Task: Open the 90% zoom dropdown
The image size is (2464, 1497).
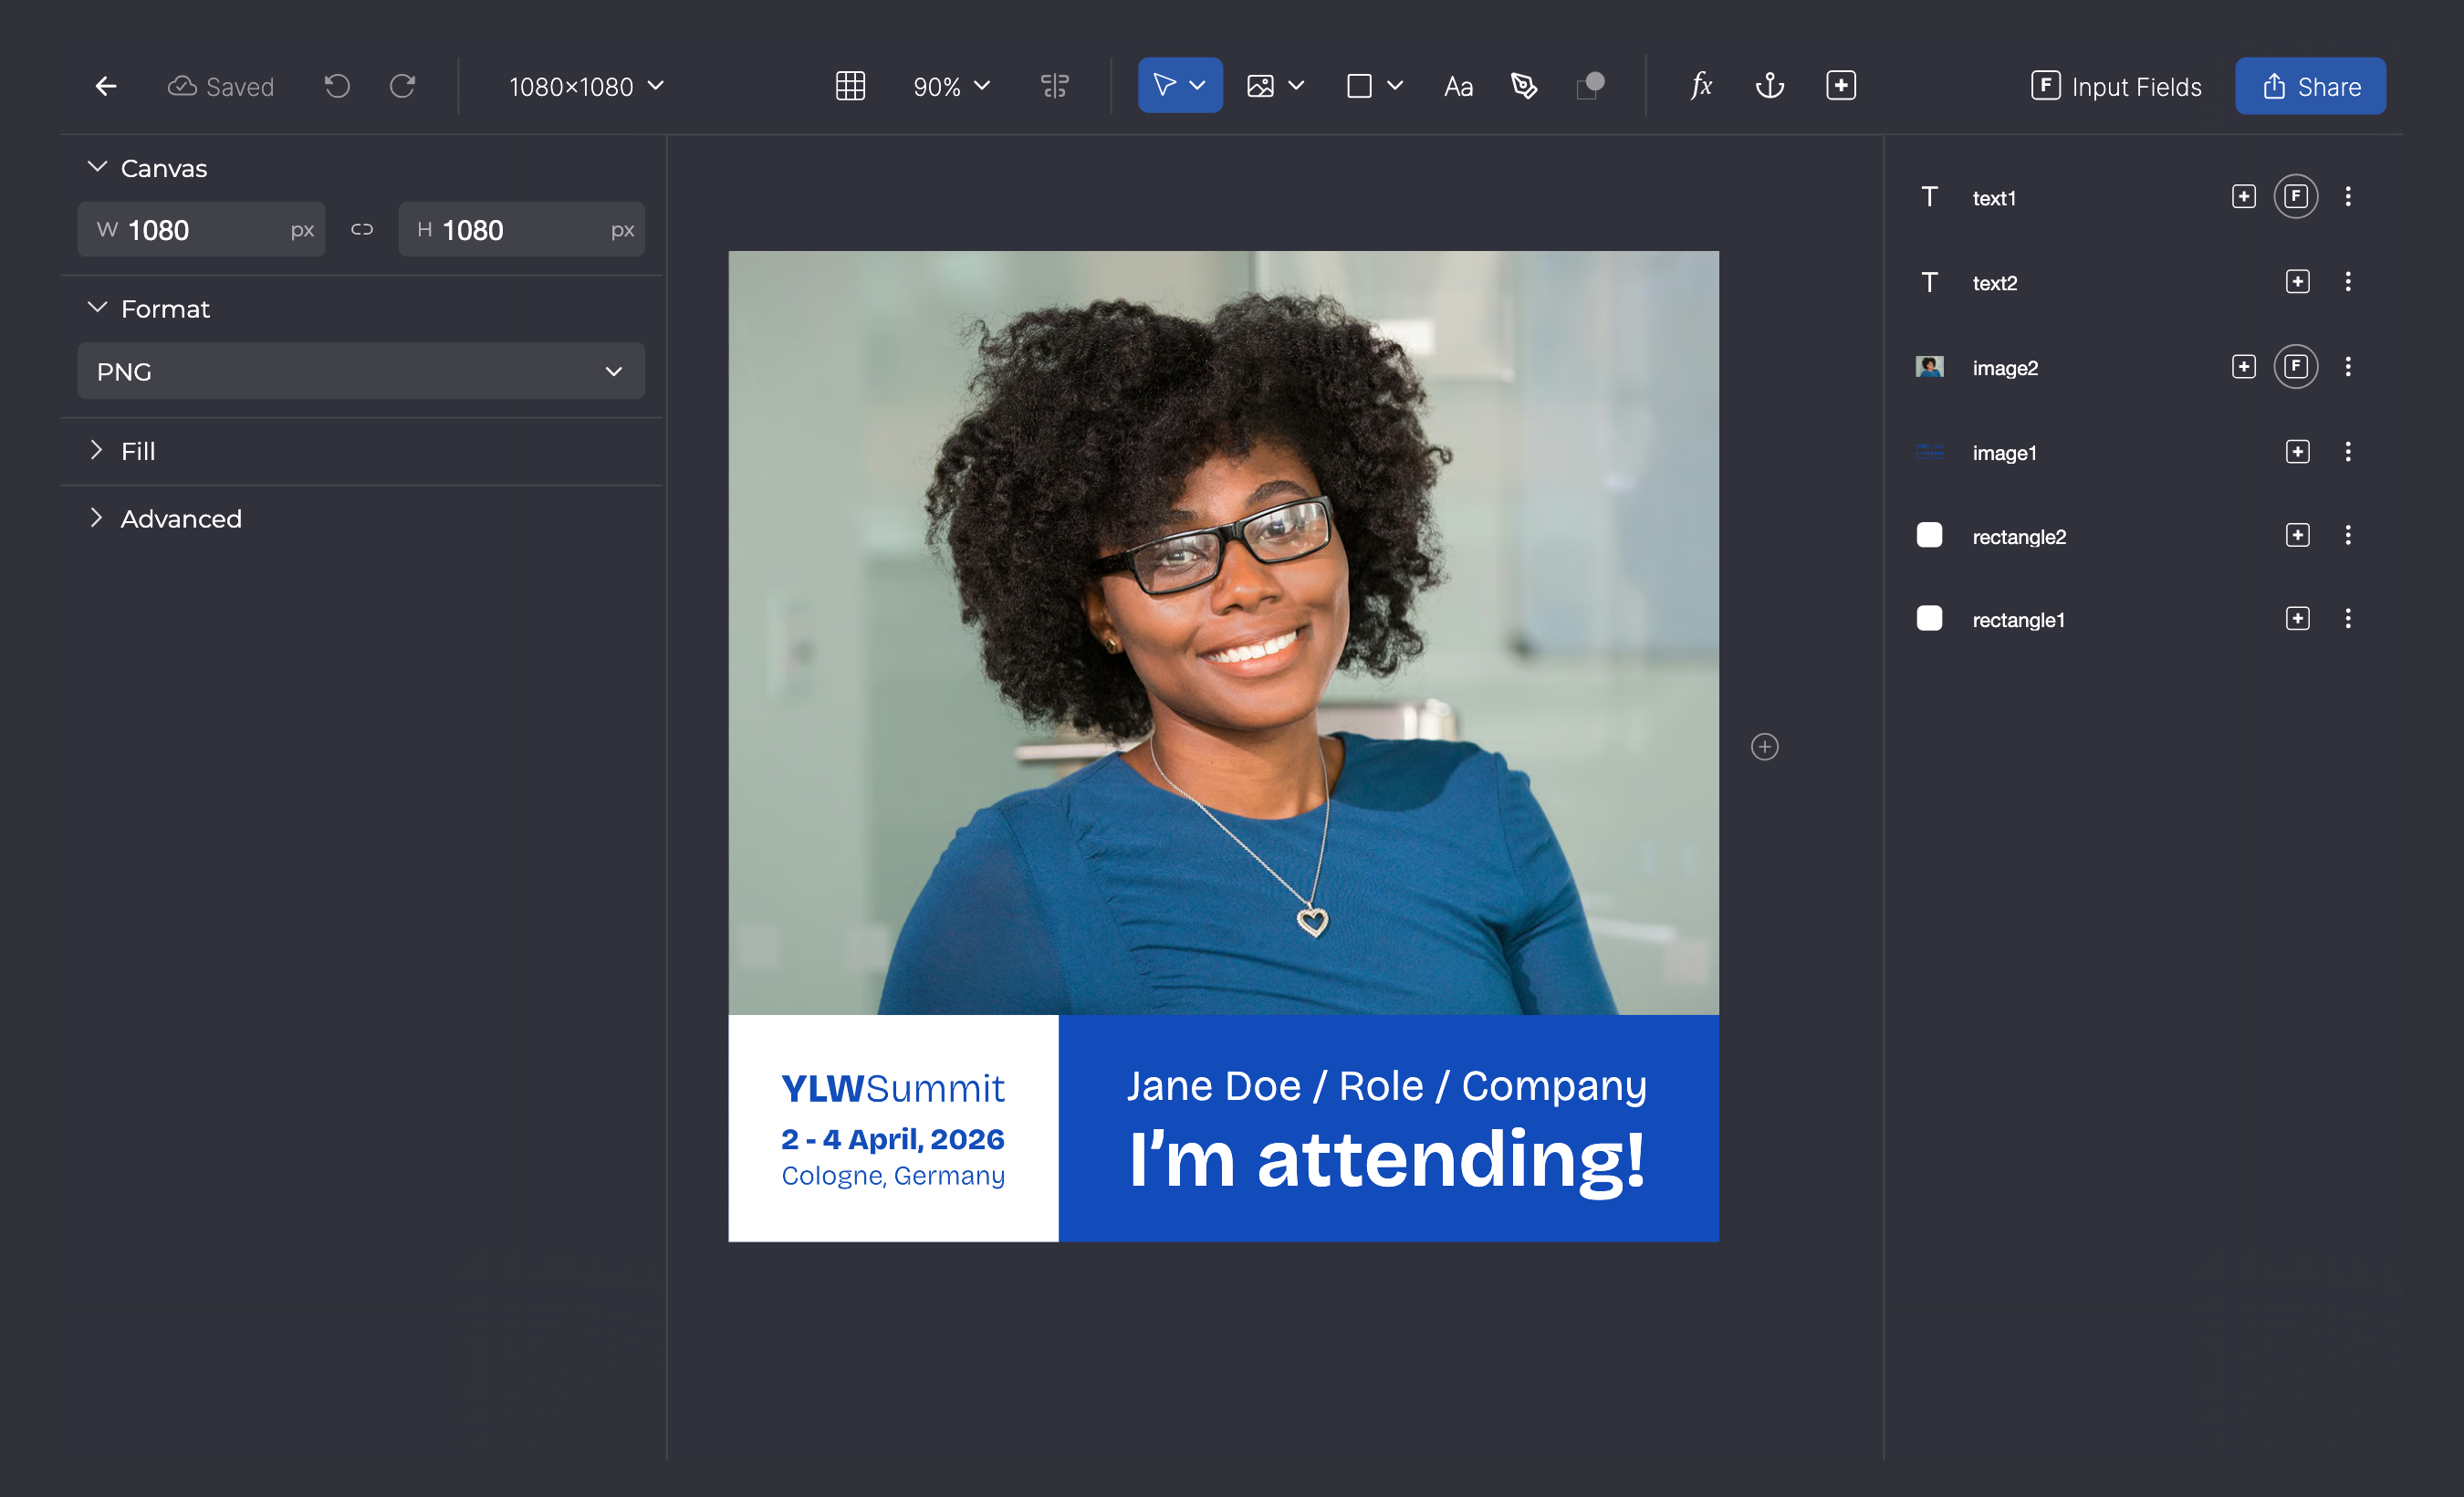Action: [x=951, y=87]
